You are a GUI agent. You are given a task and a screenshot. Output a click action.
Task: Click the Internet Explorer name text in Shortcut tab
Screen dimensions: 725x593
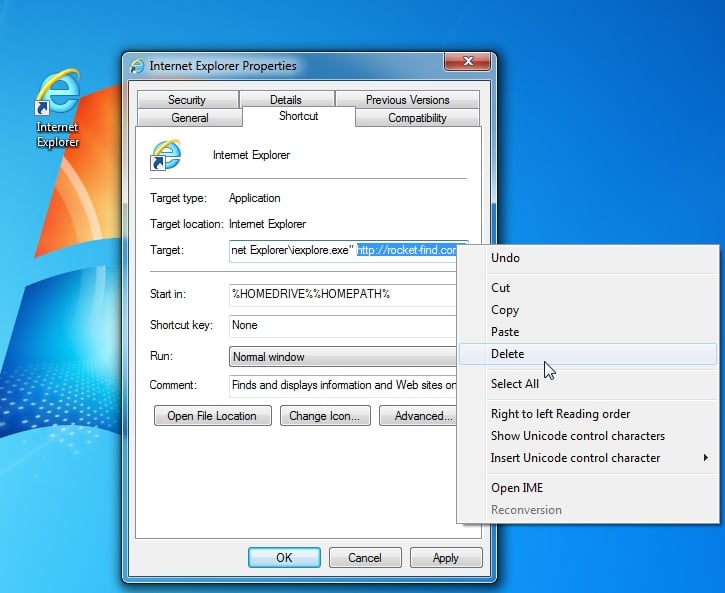[x=252, y=155]
